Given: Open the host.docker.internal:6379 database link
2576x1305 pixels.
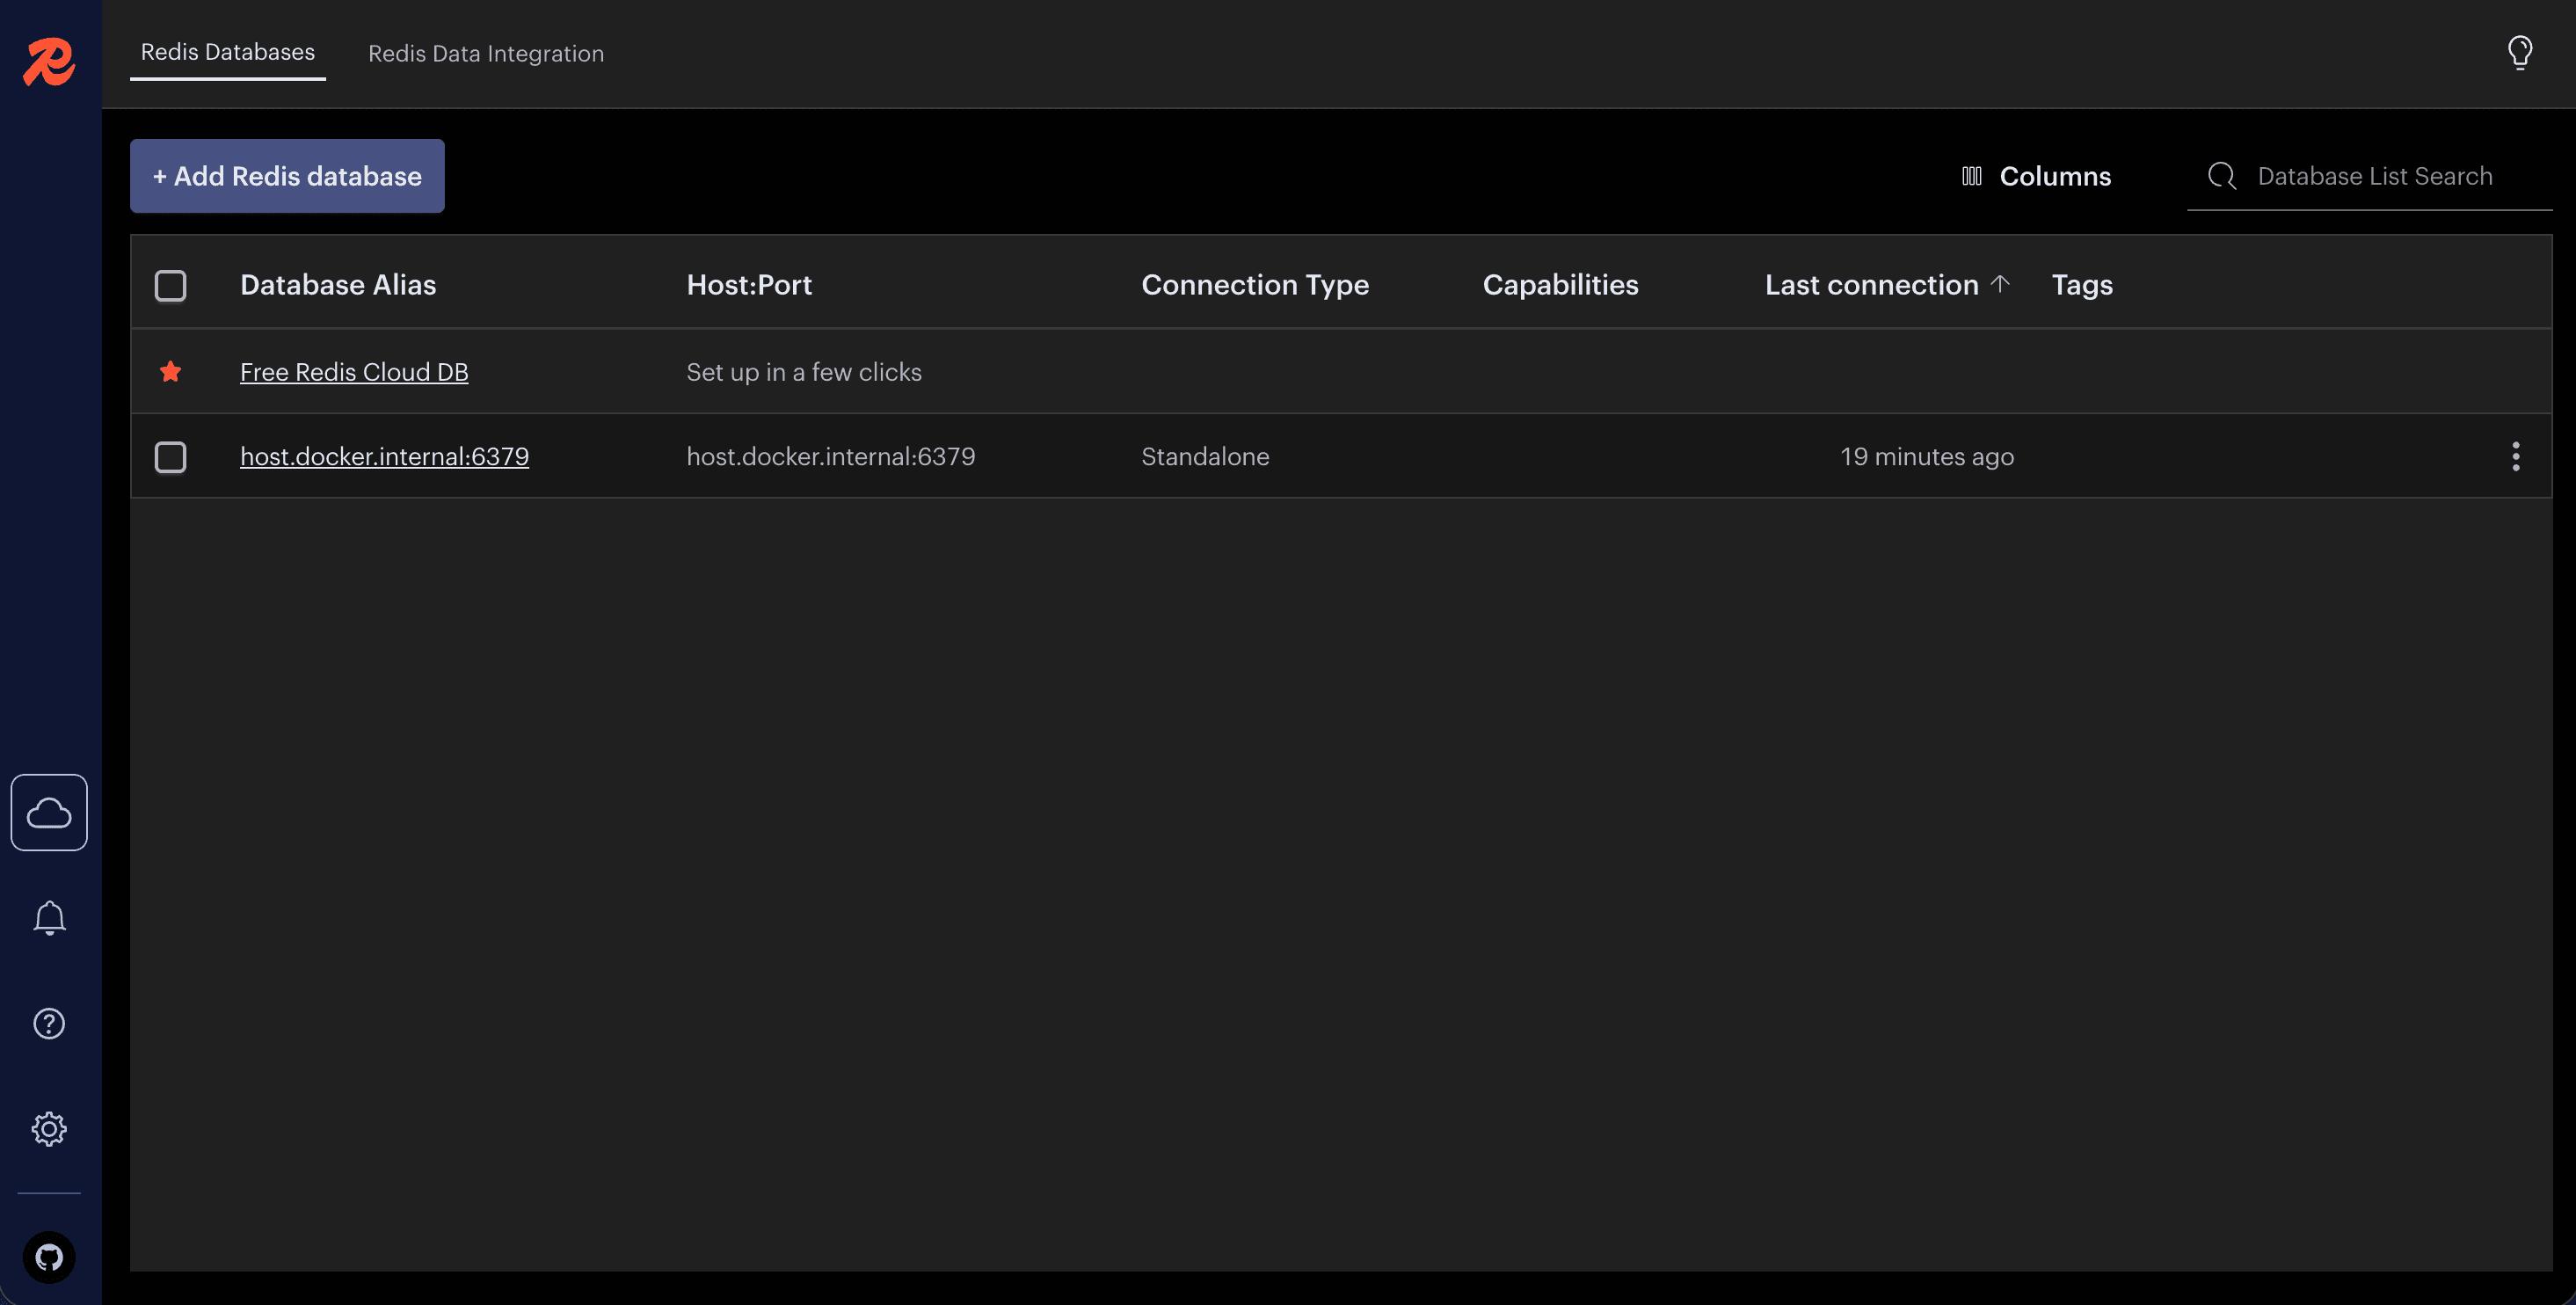Looking at the screenshot, I should click(384, 456).
